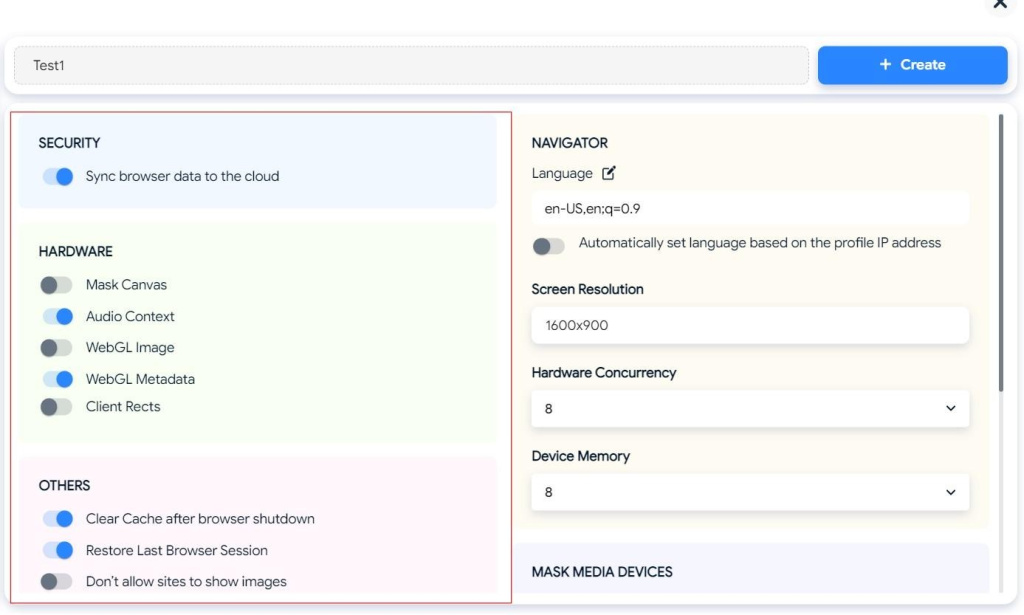Toggle automatic language based on profile IP

tap(549, 245)
